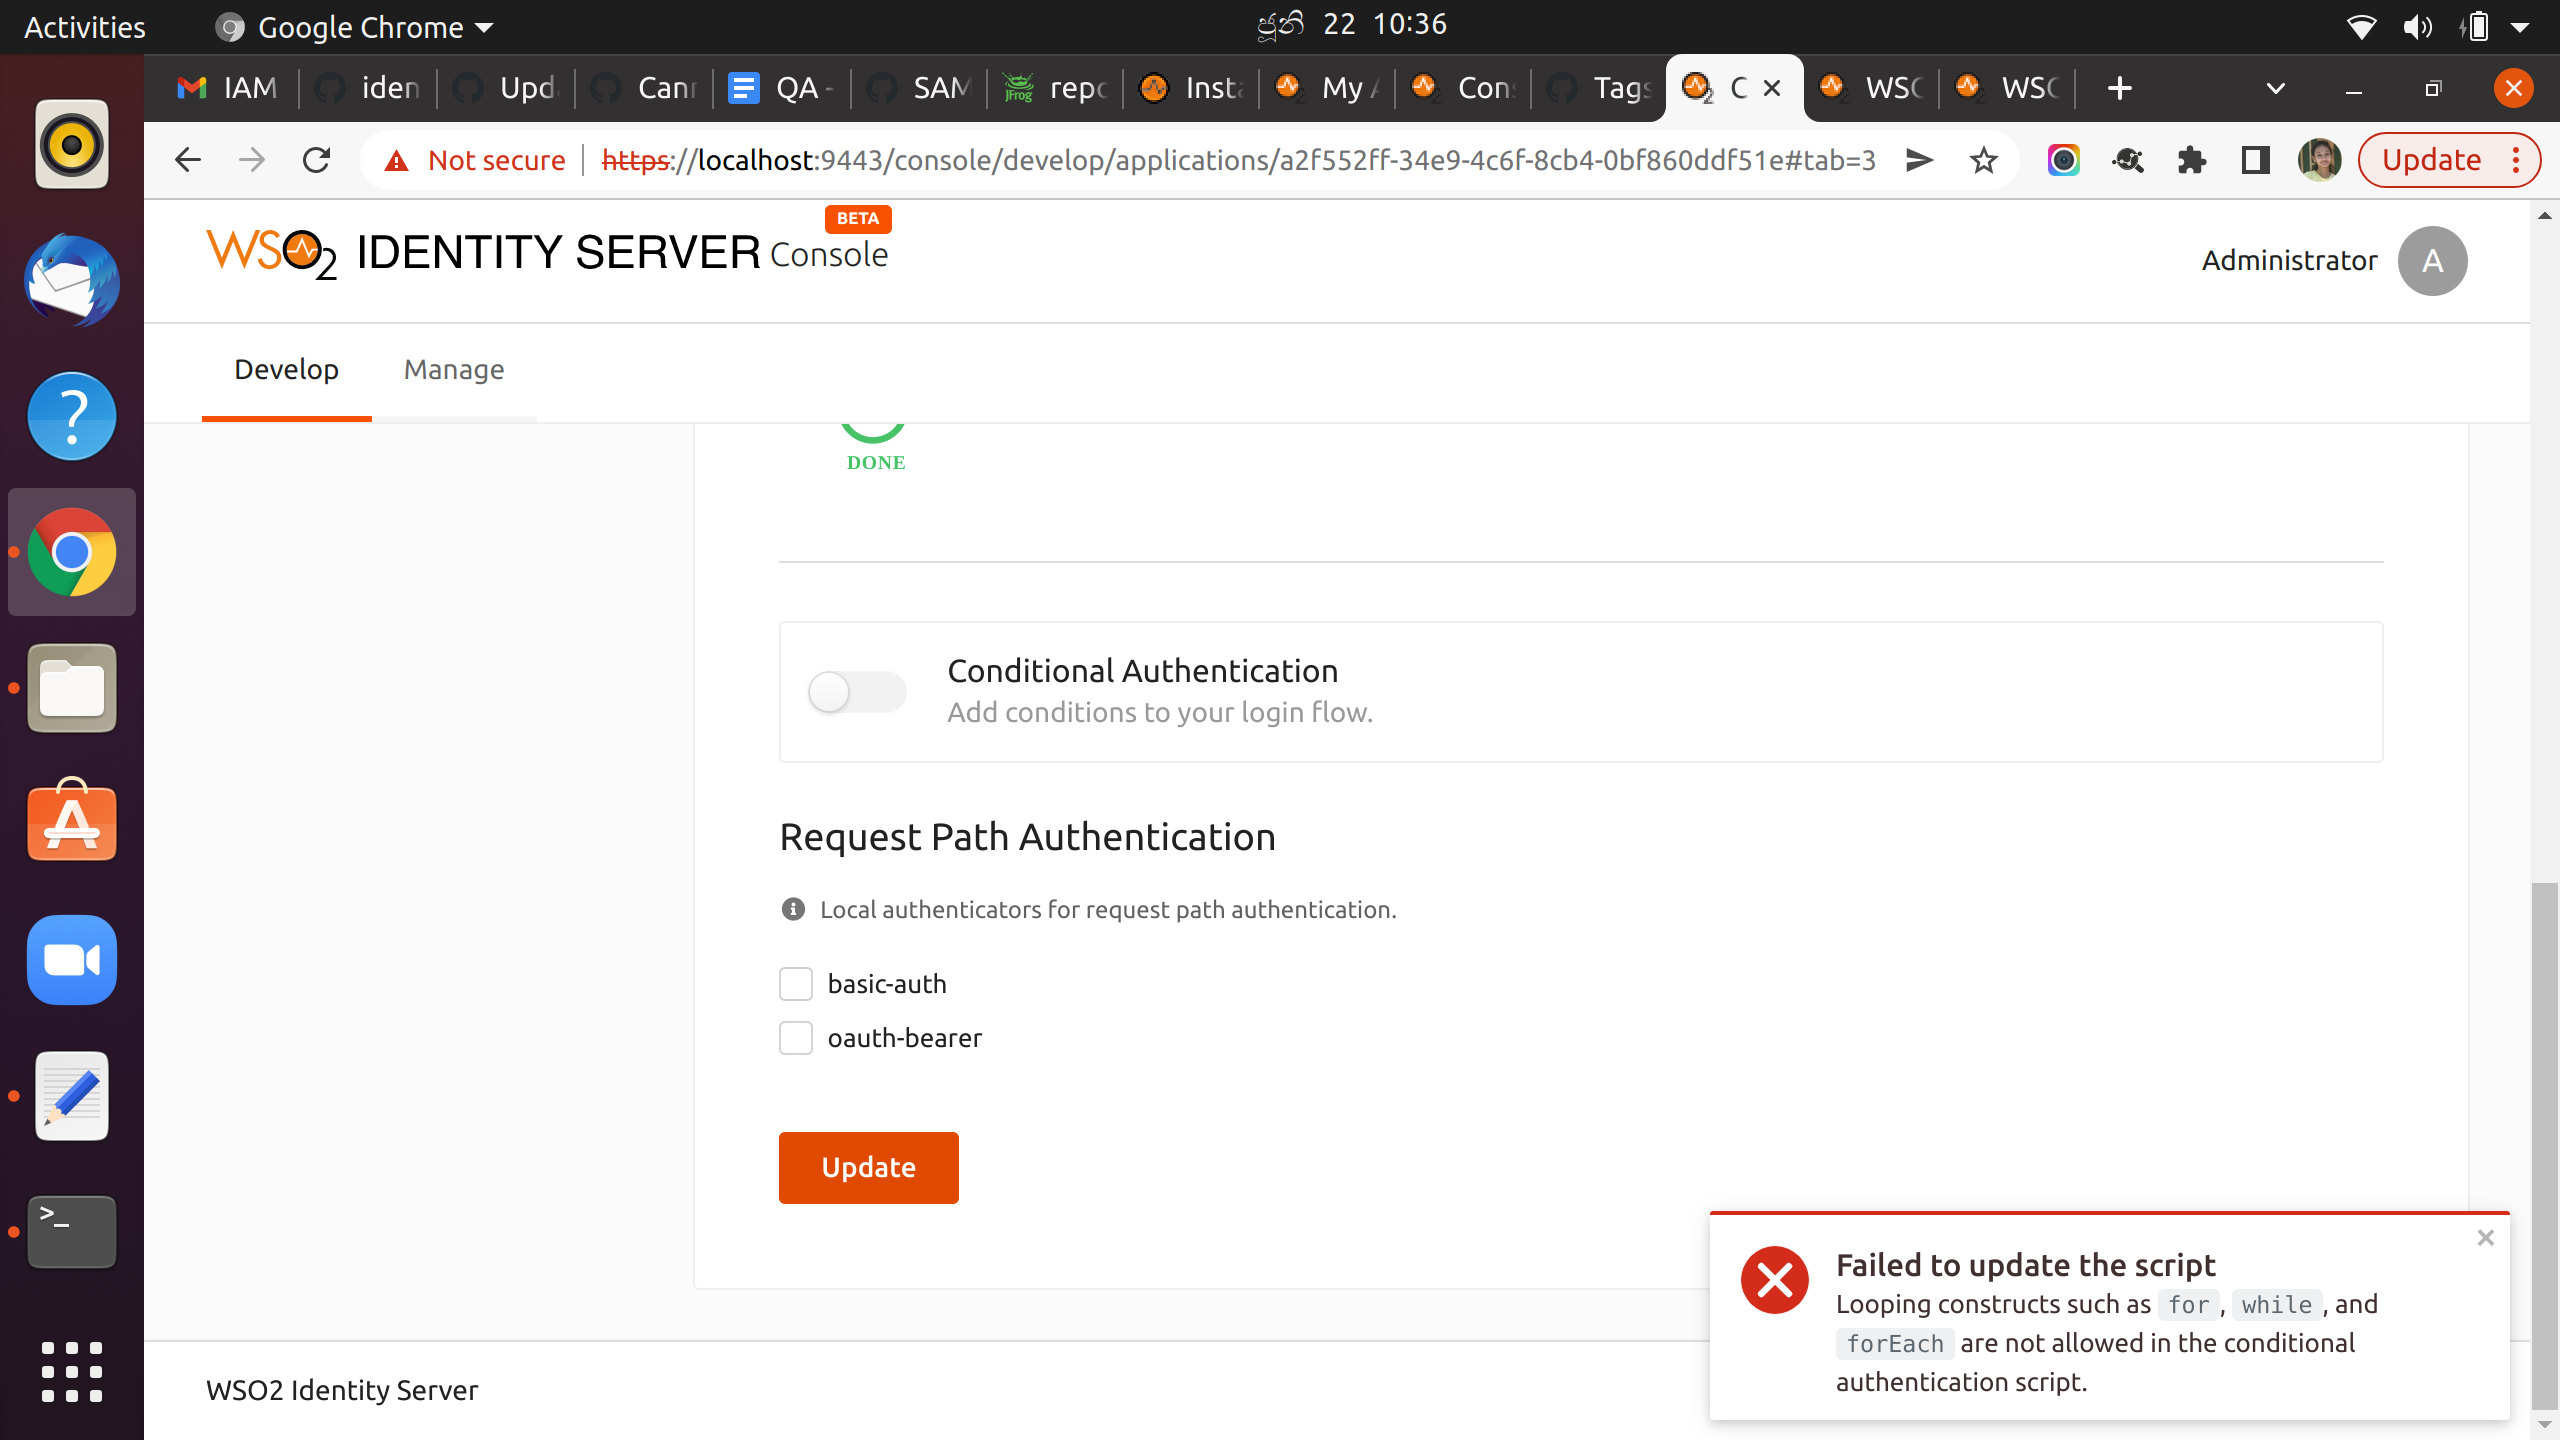This screenshot has width=2560, height=1440.
Task: Open the Chrome side panel icon
Action: point(2255,160)
